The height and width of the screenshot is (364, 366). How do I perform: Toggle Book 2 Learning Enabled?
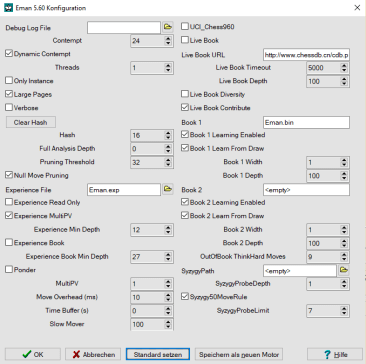[x=185, y=202]
